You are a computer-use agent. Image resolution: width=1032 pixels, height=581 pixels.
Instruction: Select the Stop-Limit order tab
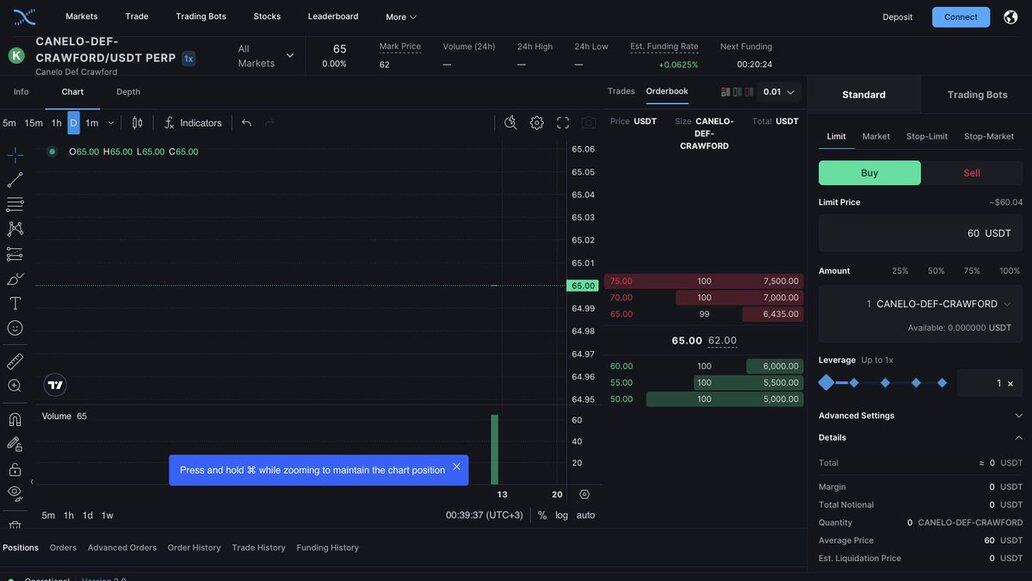(927, 136)
